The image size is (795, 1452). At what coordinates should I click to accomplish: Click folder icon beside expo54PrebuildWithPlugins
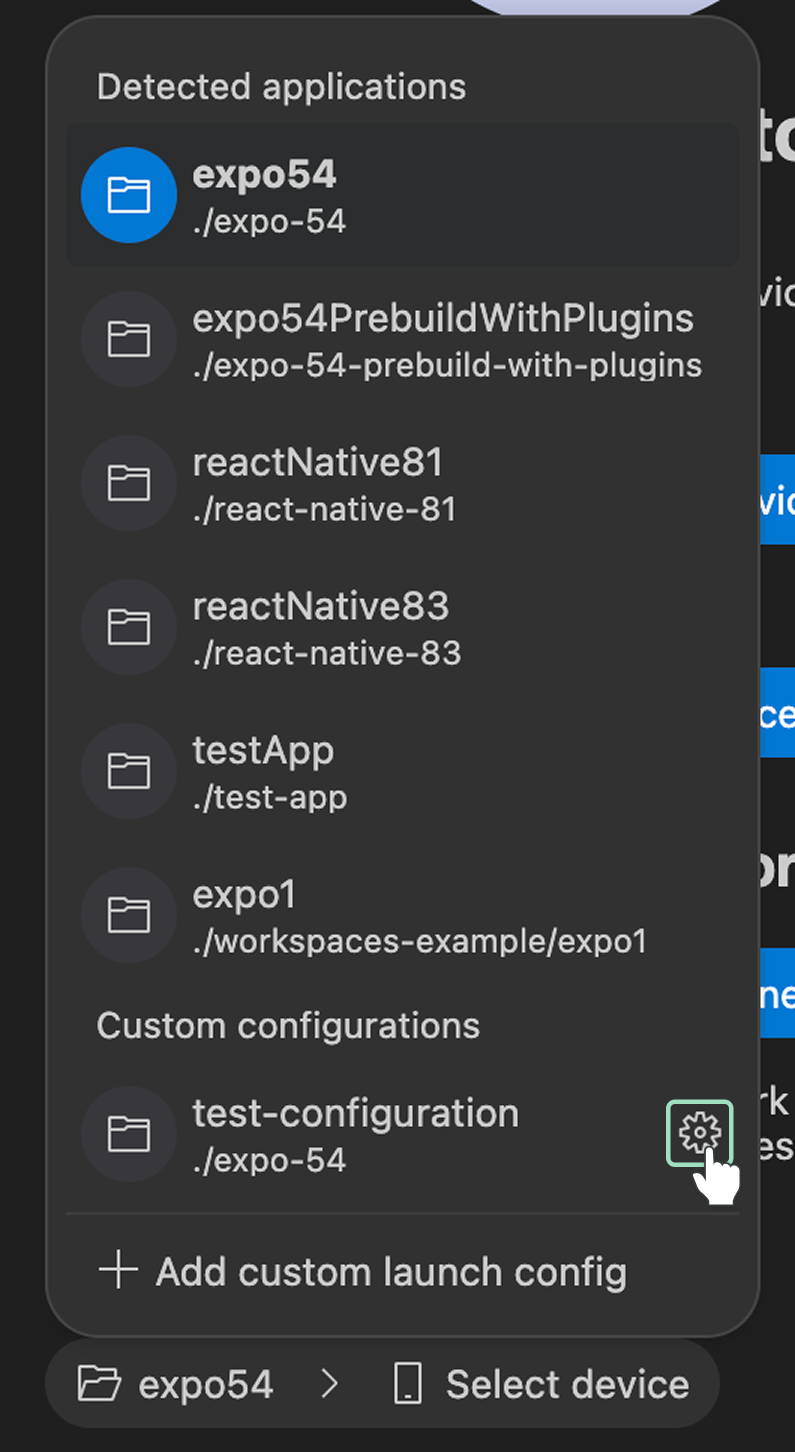pos(129,339)
